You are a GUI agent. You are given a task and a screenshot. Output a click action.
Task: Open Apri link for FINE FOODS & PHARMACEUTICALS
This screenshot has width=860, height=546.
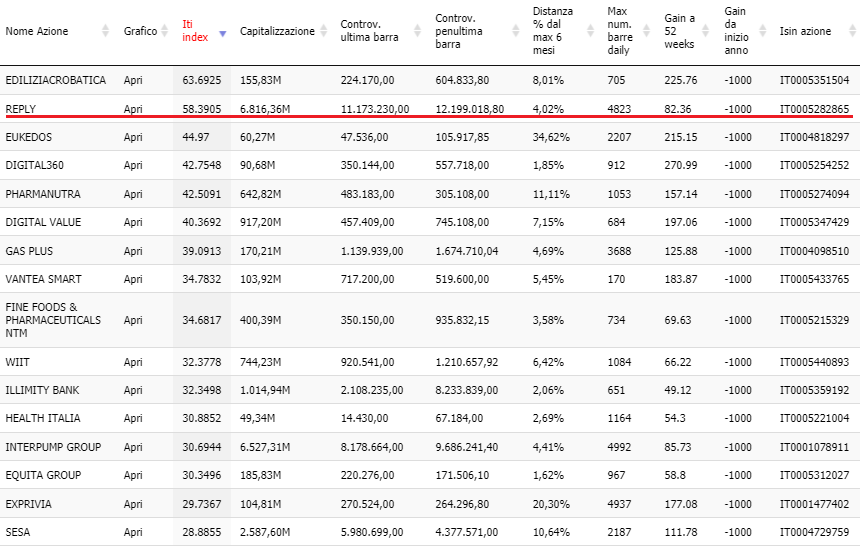click(133, 320)
